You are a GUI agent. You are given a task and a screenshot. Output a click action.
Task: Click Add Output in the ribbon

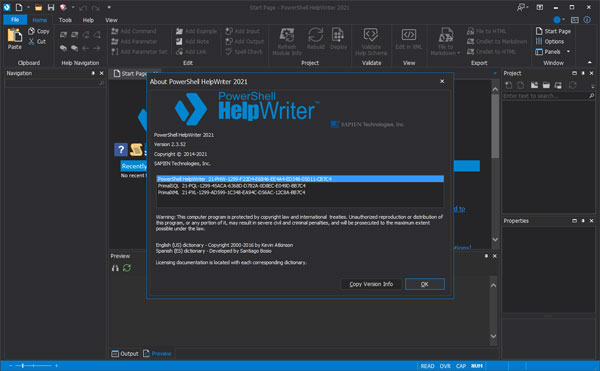pos(245,41)
